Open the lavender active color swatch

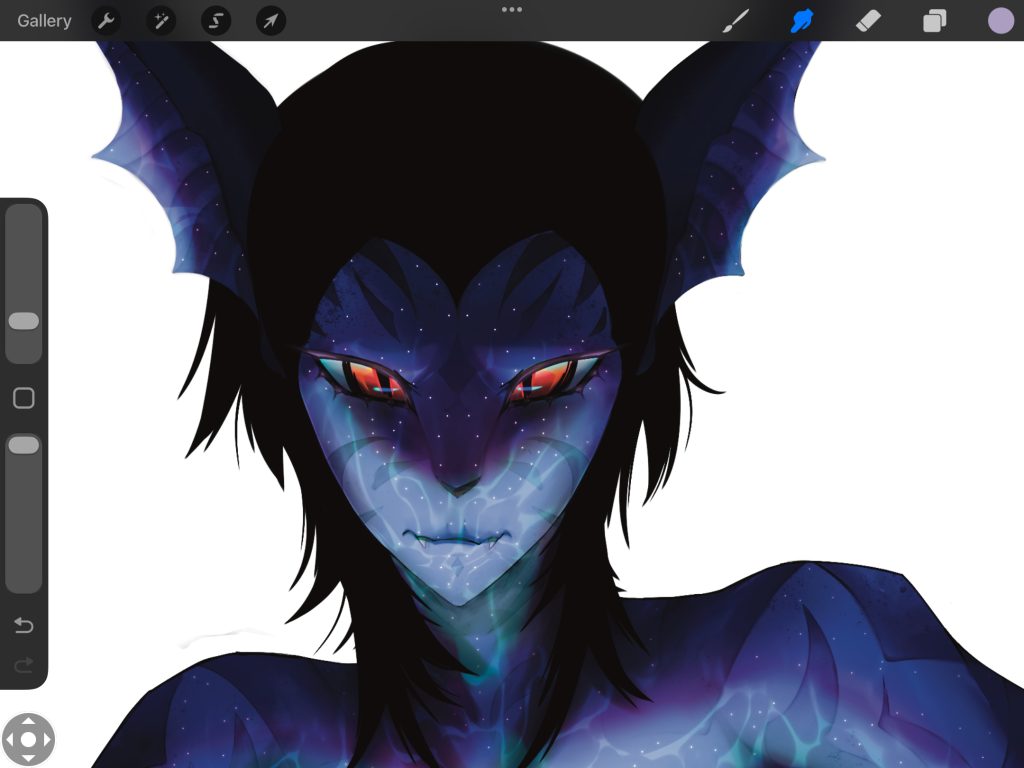coord(1000,21)
